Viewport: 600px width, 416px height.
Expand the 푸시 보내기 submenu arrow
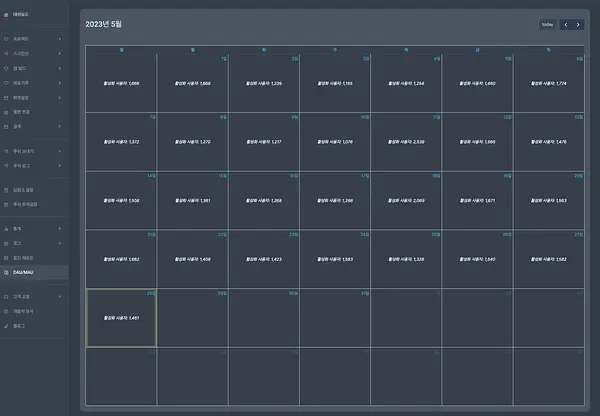click(x=60, y=152)
